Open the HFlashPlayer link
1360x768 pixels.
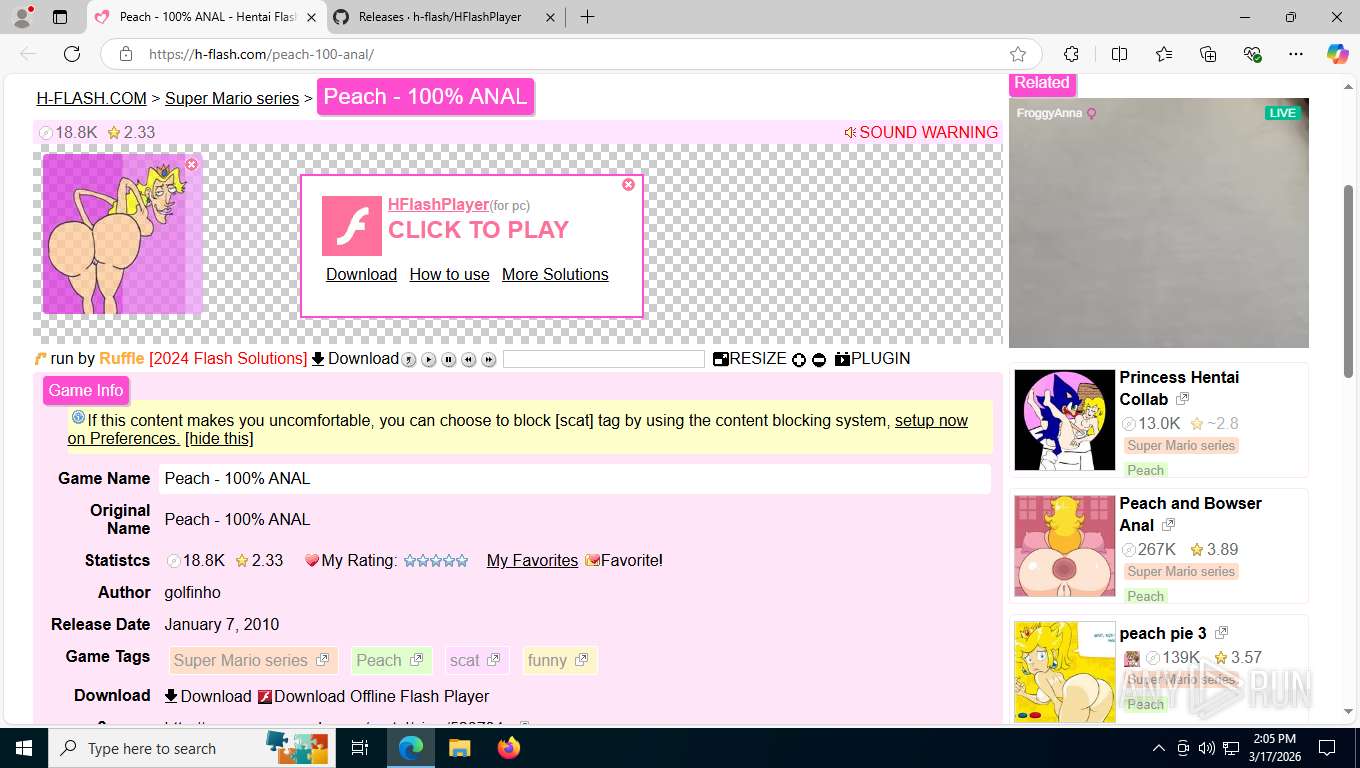[438, 204]
